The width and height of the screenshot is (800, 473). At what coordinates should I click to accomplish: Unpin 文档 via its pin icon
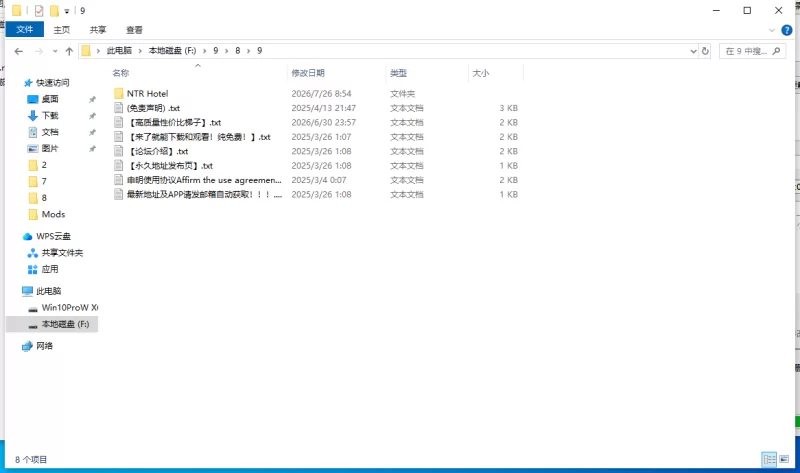point(92,132)
